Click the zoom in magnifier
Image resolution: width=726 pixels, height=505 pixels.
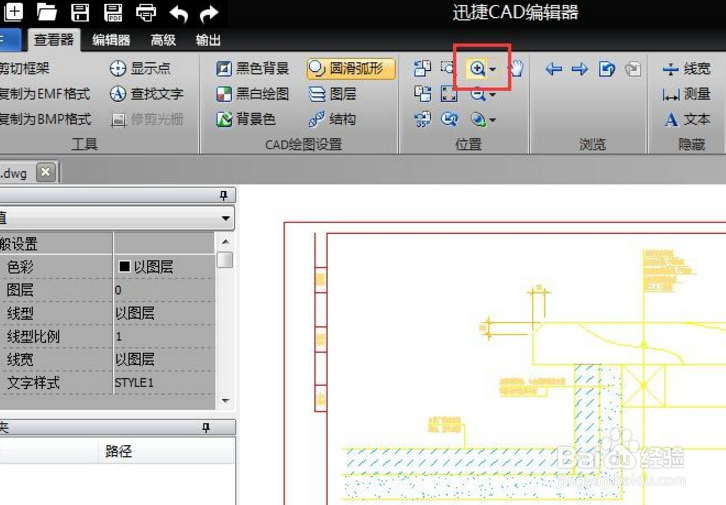(477, 69)
